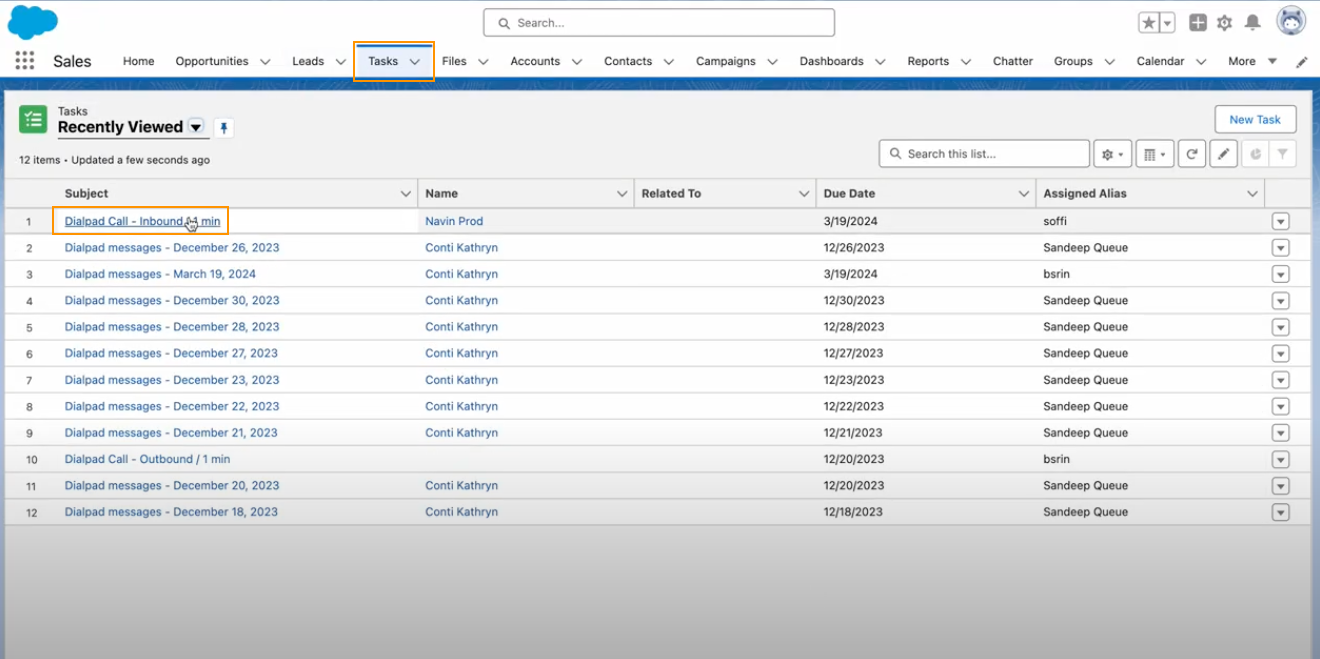Expand the Opportunities tab chevron menu

[265, 62]
